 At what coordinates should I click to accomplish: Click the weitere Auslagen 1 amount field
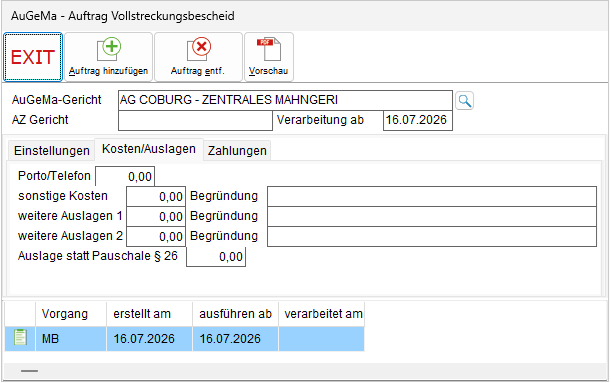tap(156, 217)
